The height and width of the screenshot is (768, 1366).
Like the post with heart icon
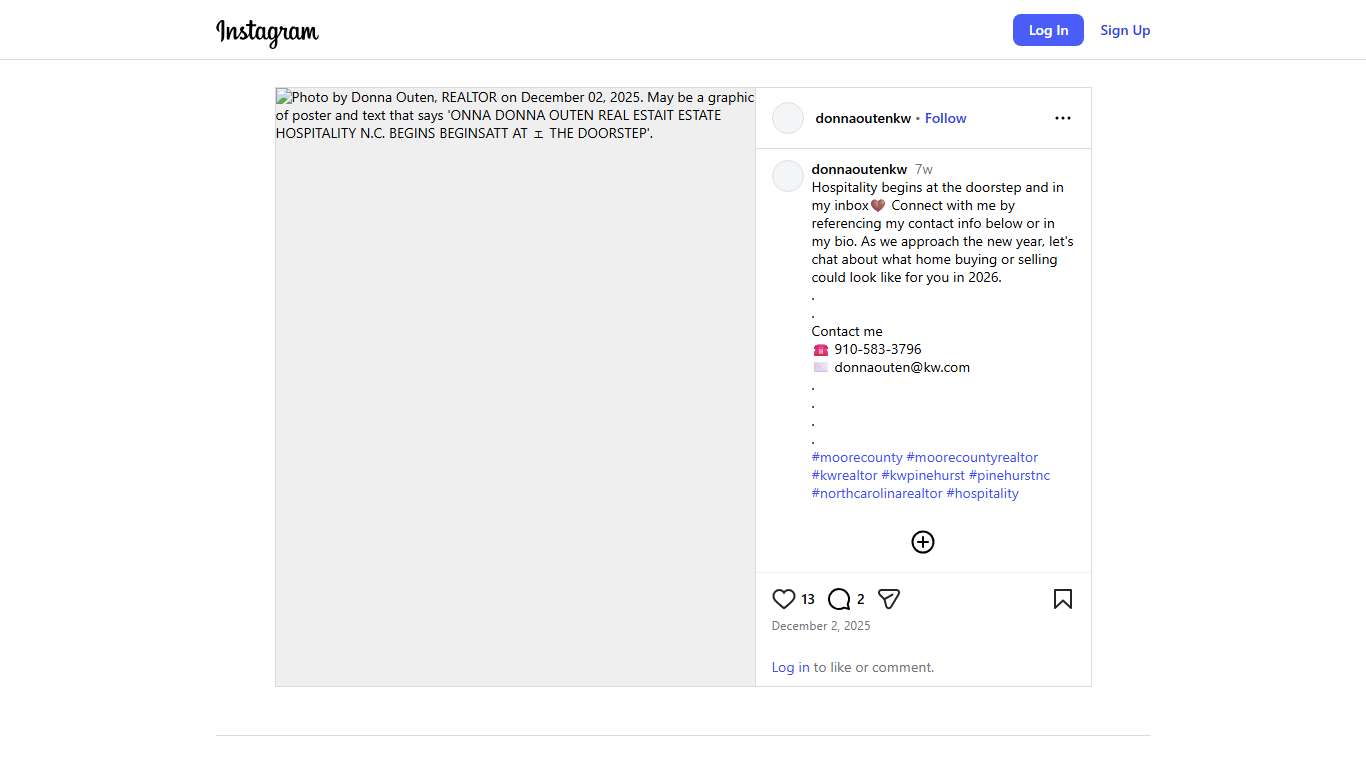[784, 599]
